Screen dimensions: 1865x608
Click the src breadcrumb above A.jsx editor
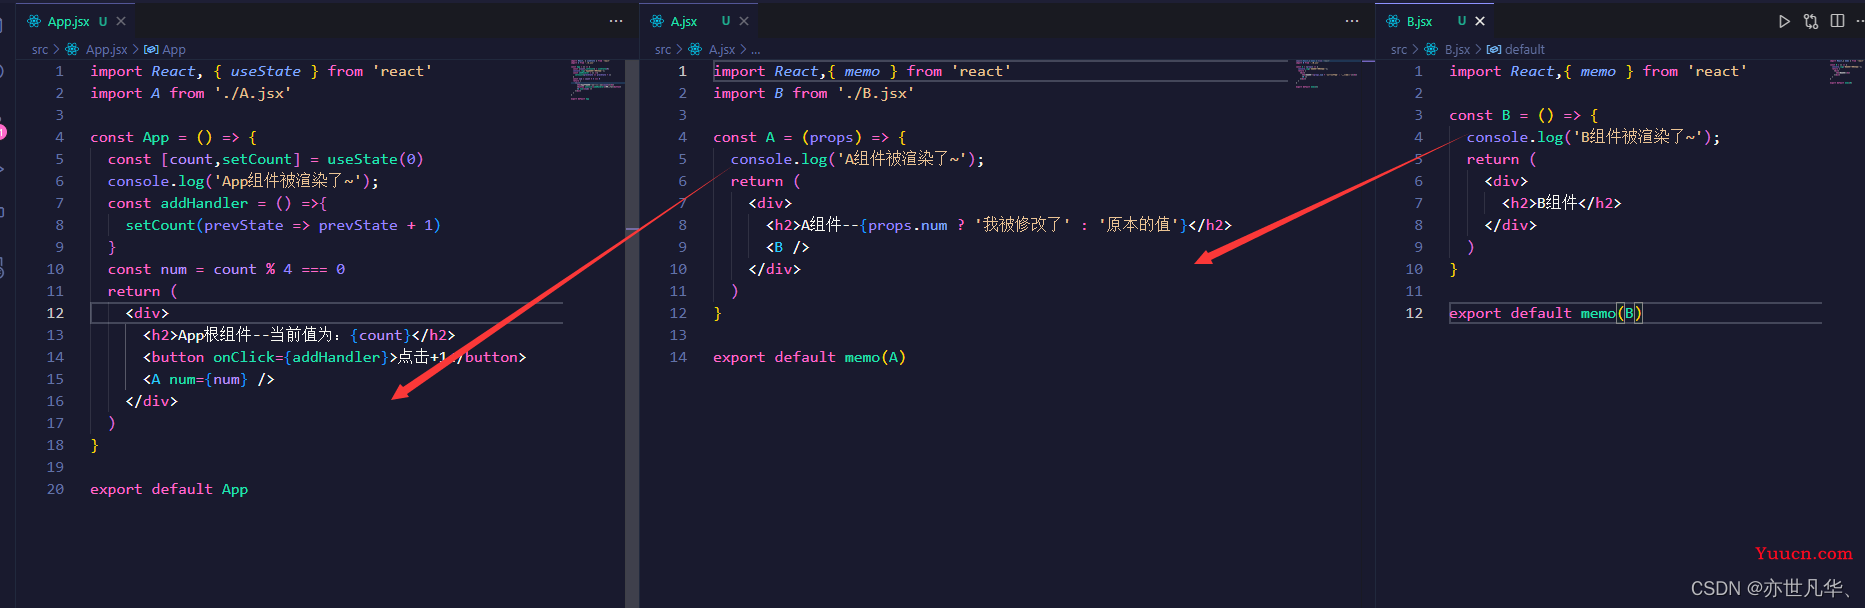663,49
